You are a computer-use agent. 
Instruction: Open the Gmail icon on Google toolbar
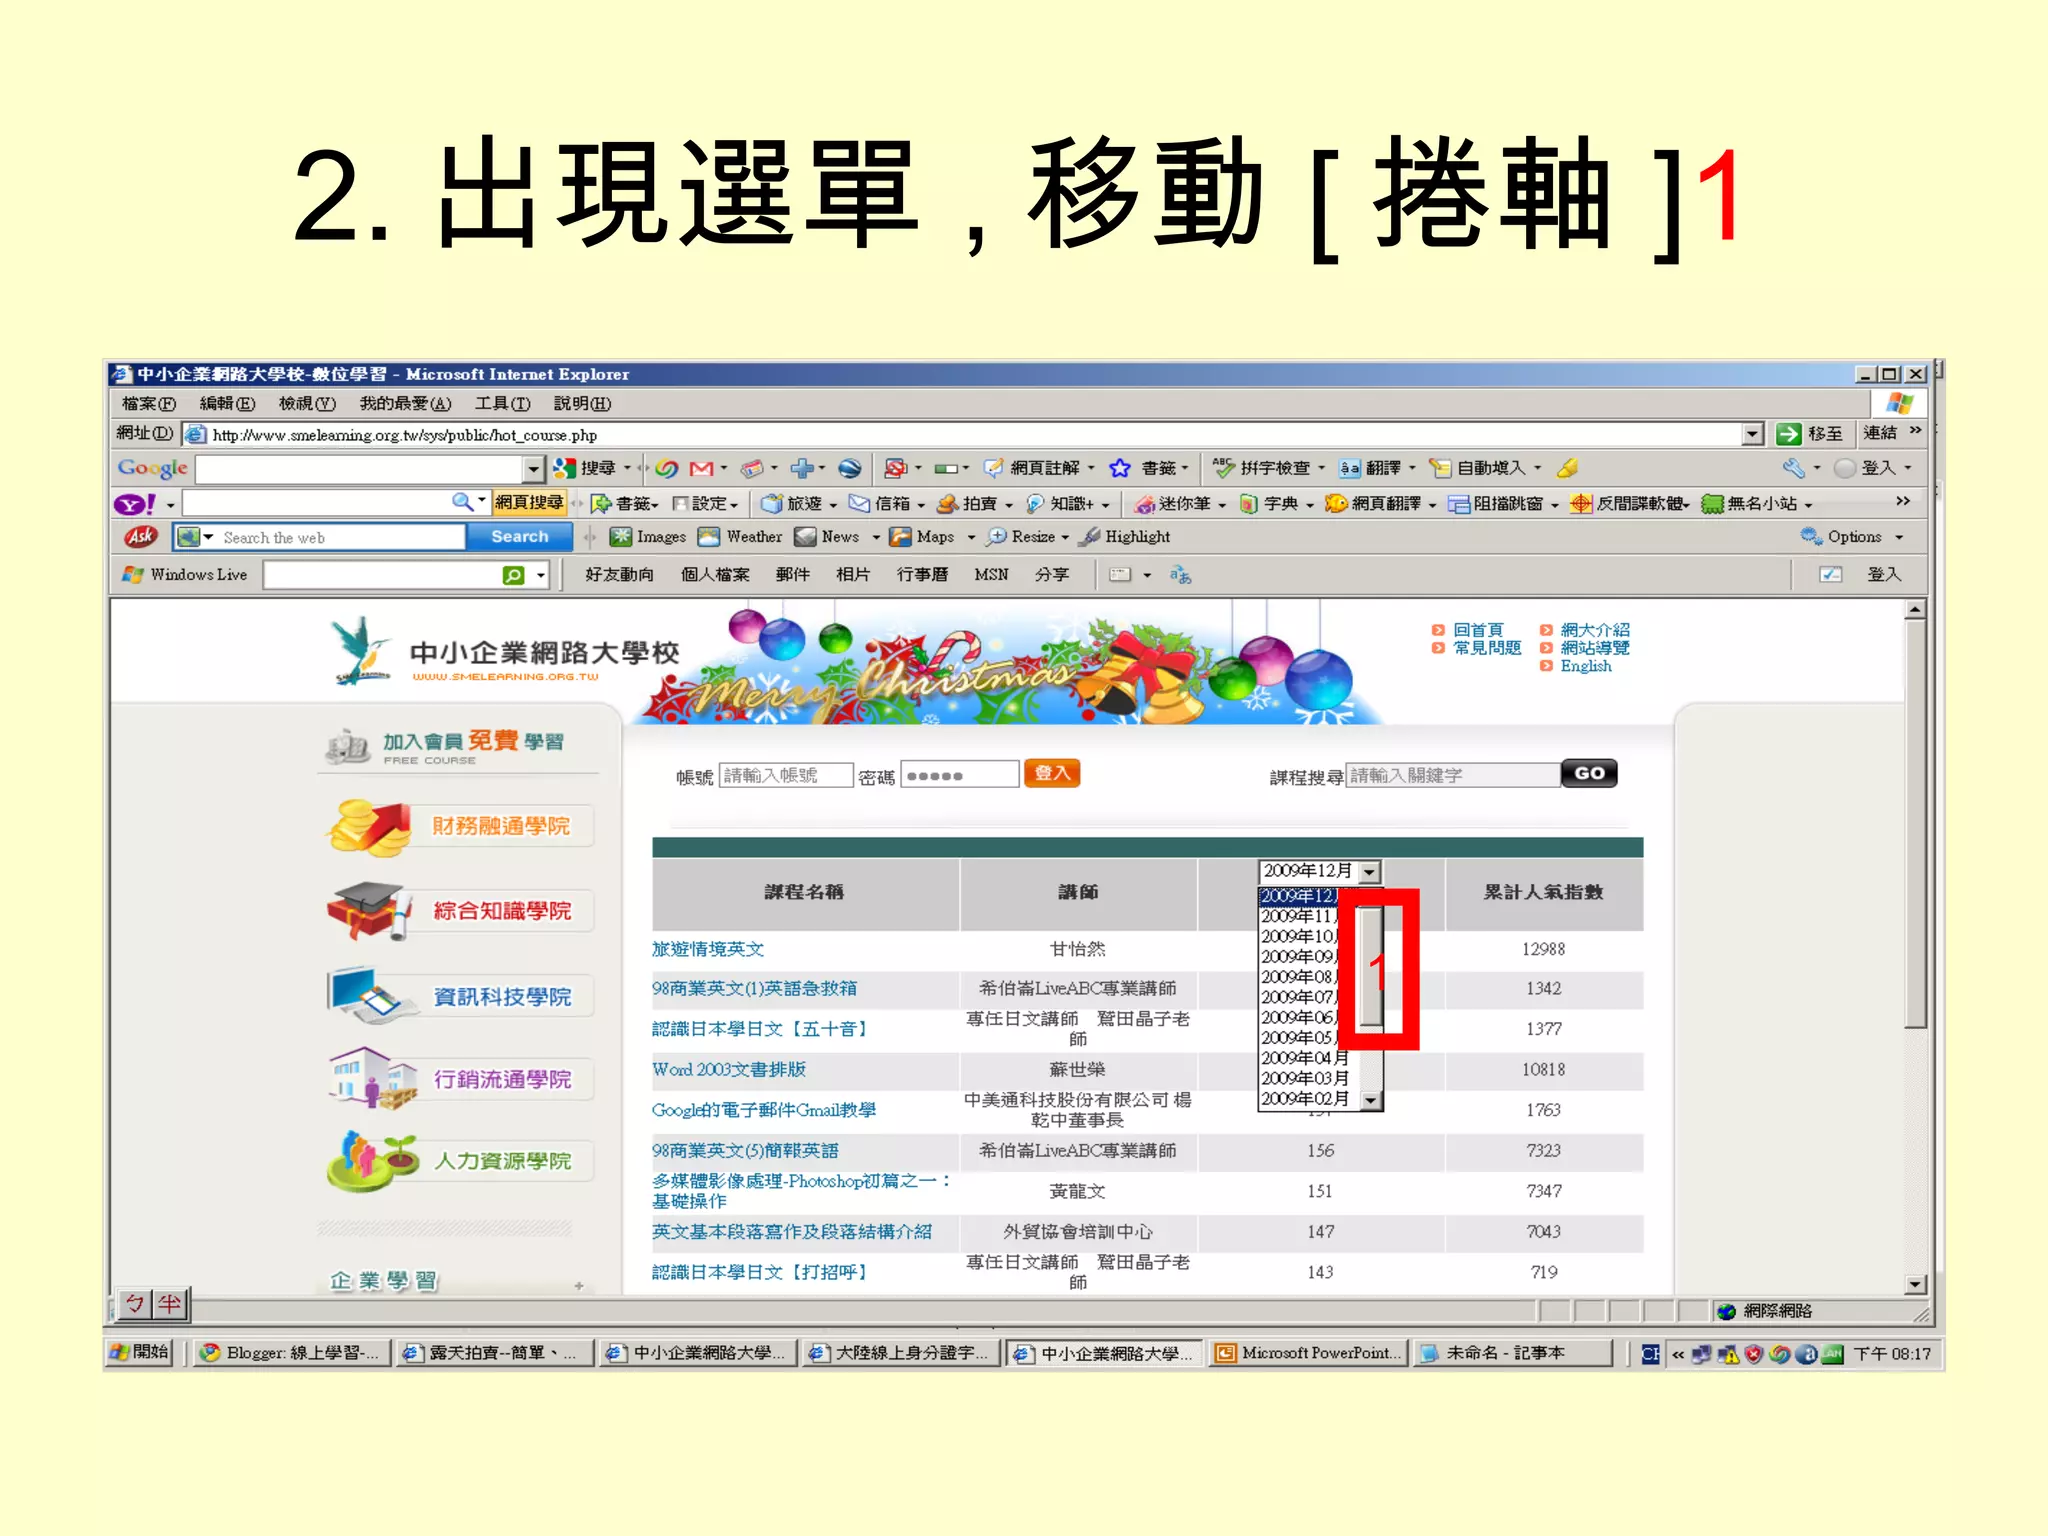[701, 468]
